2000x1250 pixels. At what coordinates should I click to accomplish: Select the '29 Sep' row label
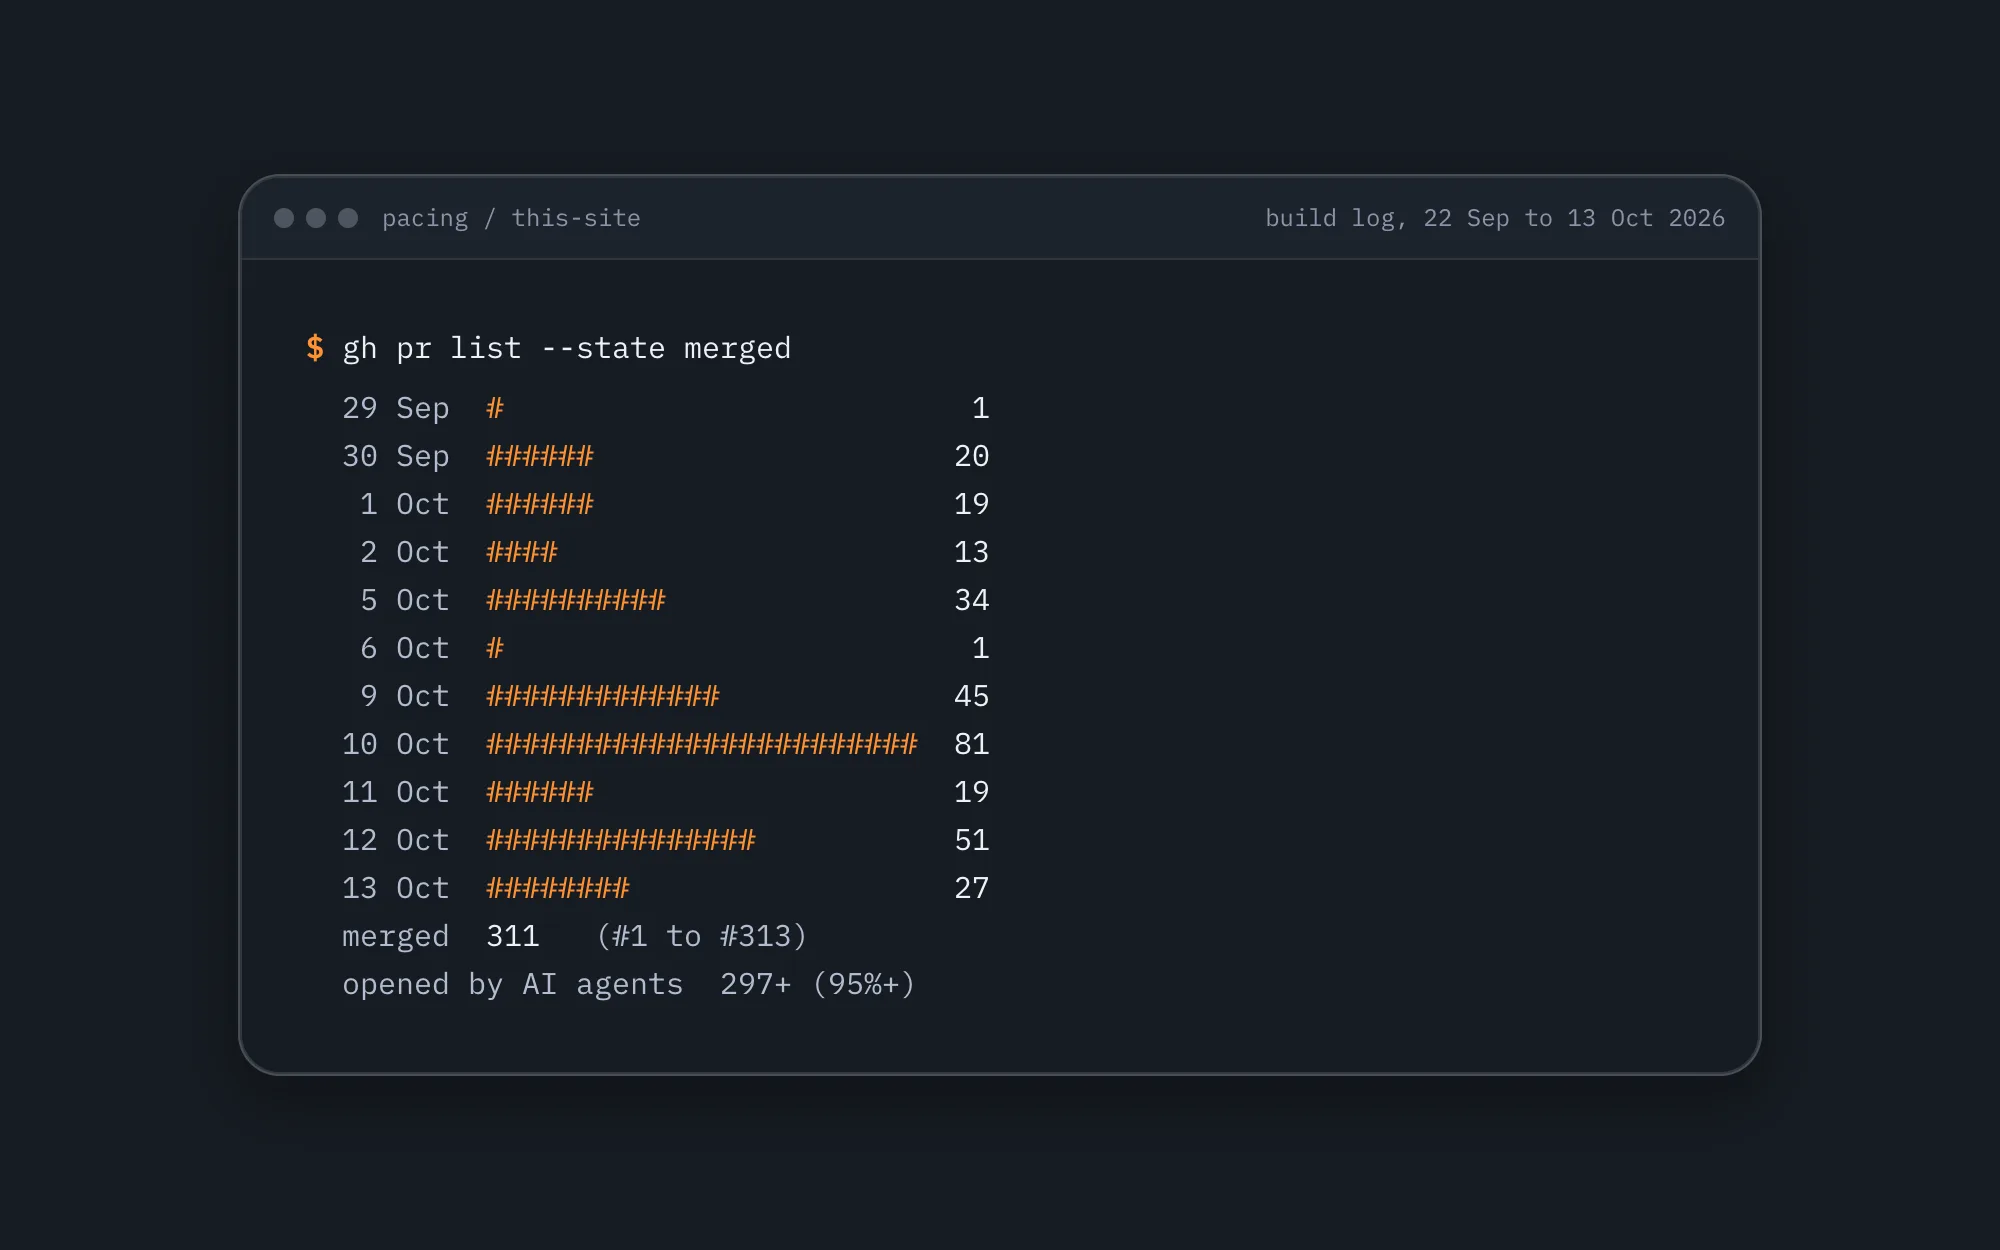click(x=396, y=408)
